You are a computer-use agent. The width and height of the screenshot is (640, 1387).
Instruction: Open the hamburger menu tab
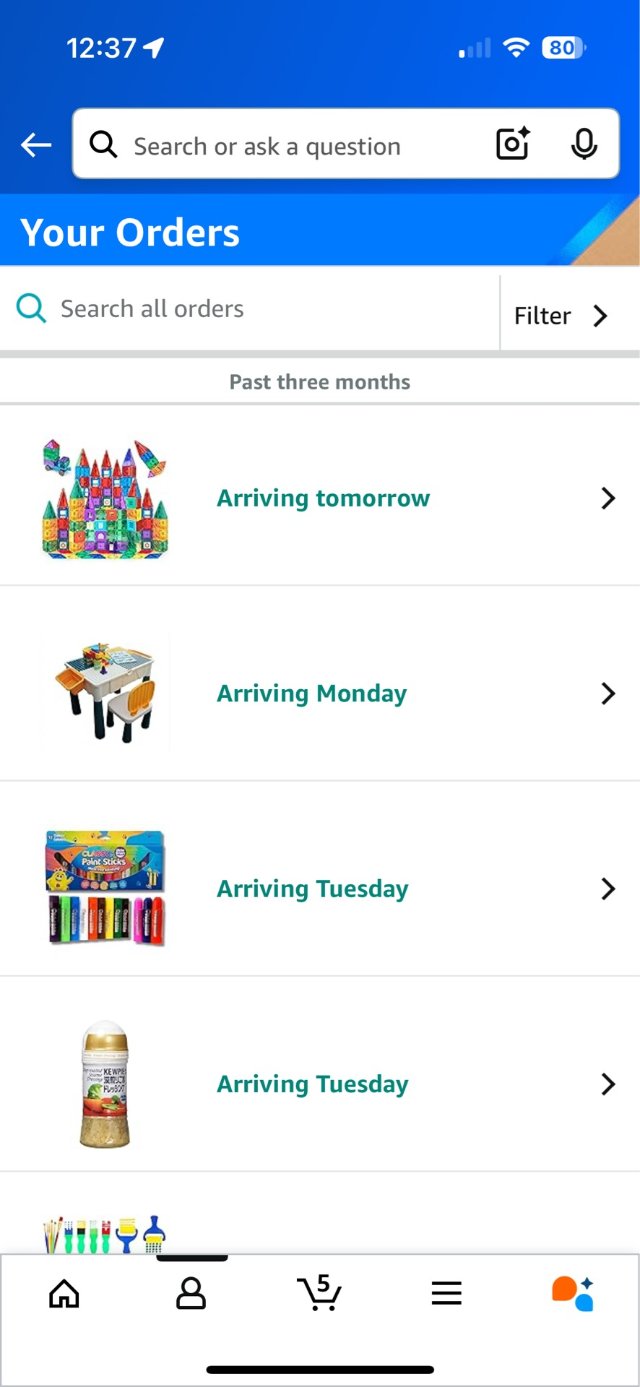coord(446,1294)
